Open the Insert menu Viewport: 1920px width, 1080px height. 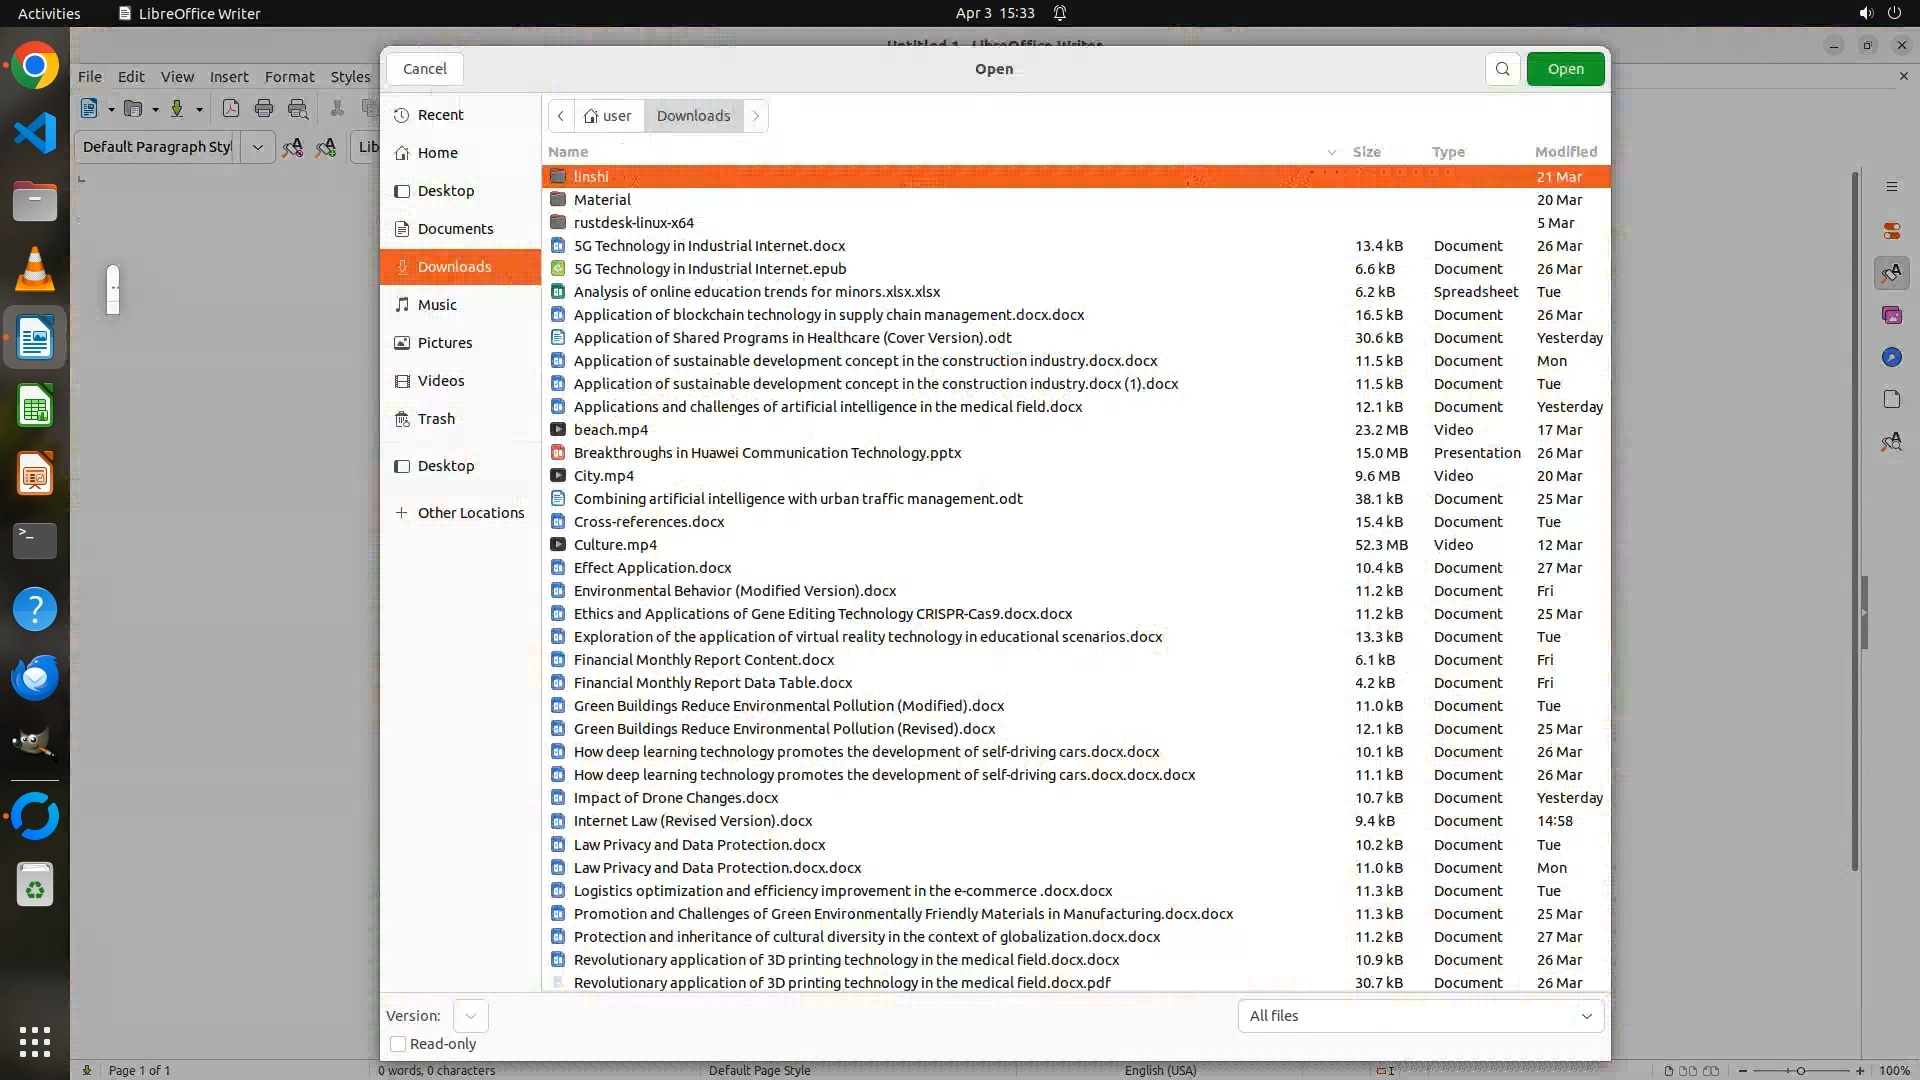coord(228,77)
